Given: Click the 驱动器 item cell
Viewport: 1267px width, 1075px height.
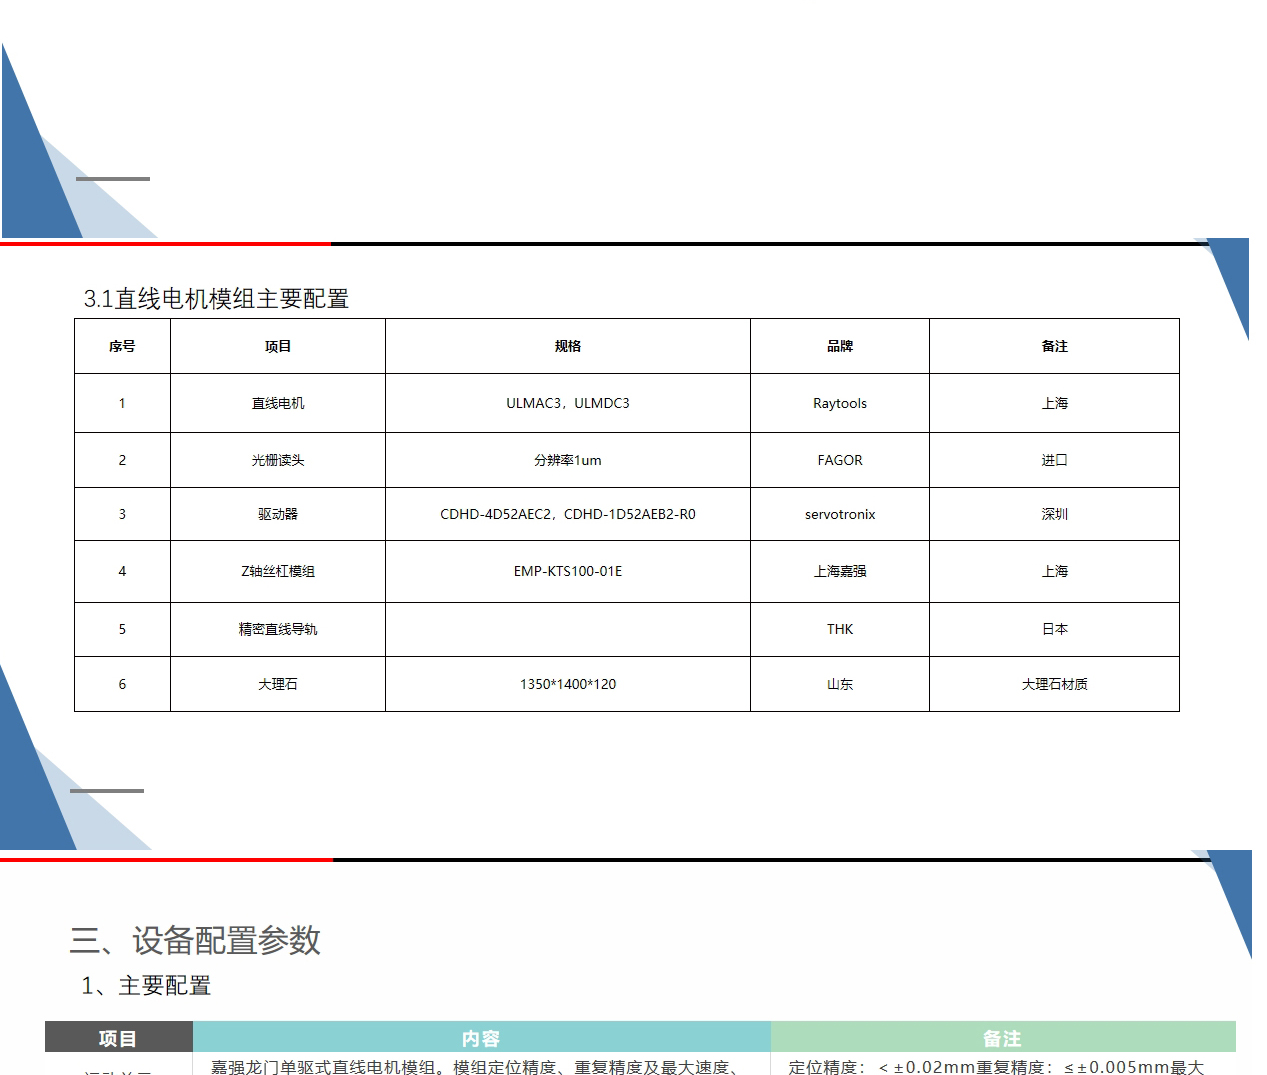Looking at the screenshot, I should click(x=277, y=514).
